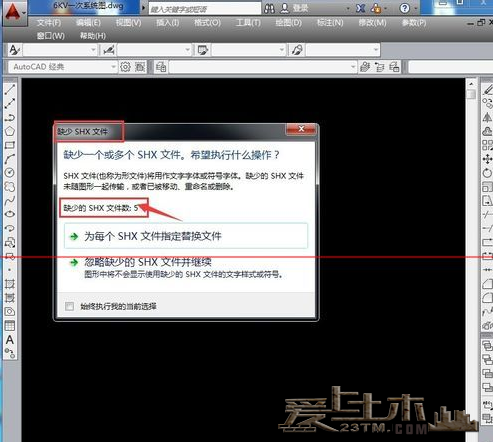
Task: Select the Line tool in draw toolbar
Action: pos(10,89)
